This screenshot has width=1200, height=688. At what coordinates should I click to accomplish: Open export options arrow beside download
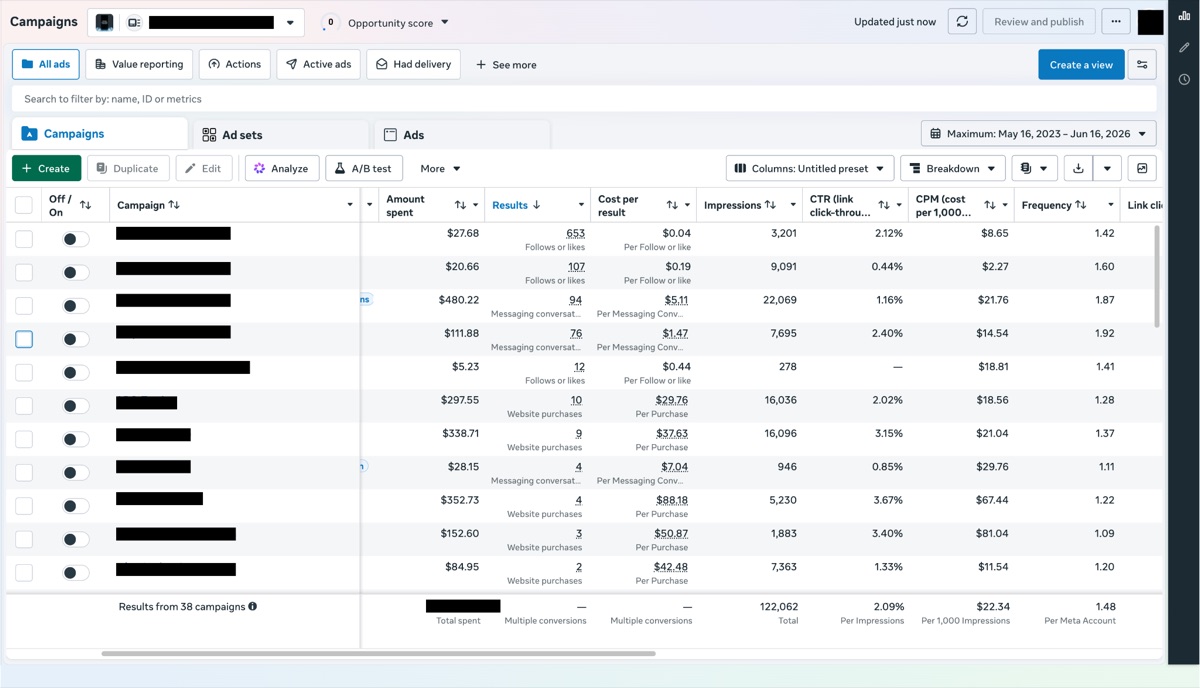pyautogui.click(x=1107, y=169)
